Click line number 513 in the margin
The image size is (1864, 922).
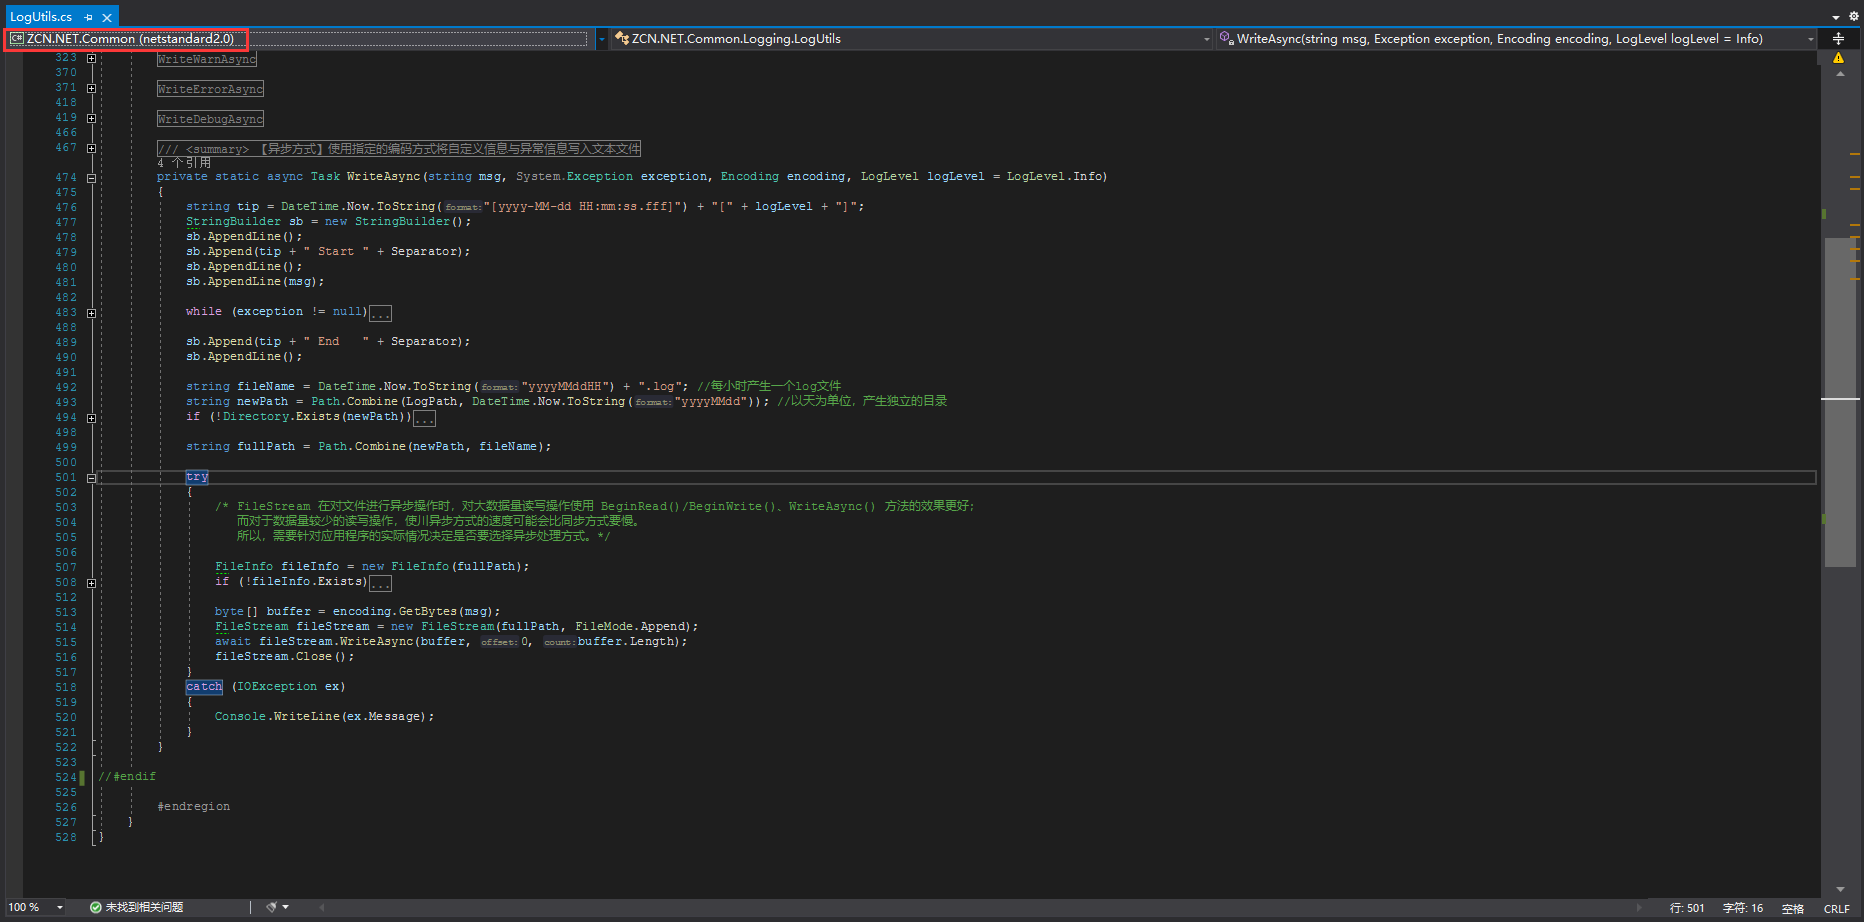(66, 612)
